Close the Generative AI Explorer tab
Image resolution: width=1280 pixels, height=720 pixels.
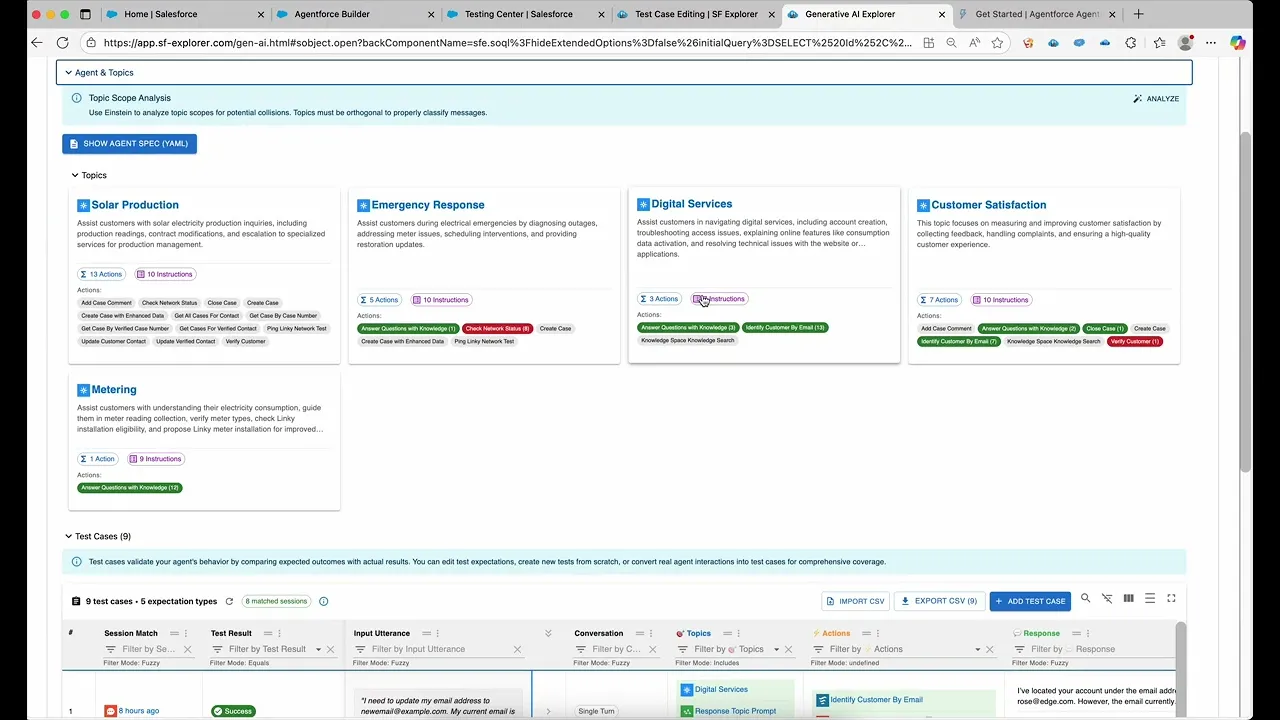[x=941, y=14]
